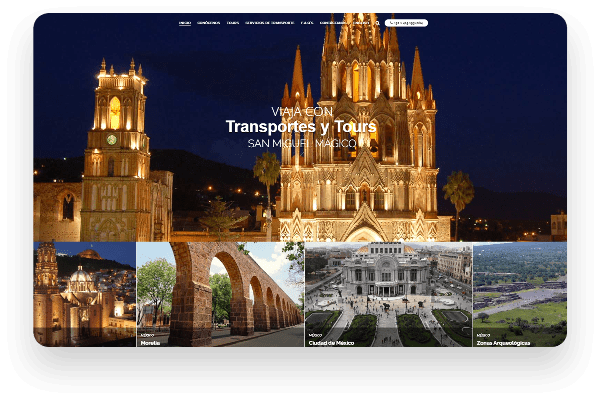Viewport: 600px width, 400px height.
Task: Open the first night-time church tile
Action: [84, 293]
